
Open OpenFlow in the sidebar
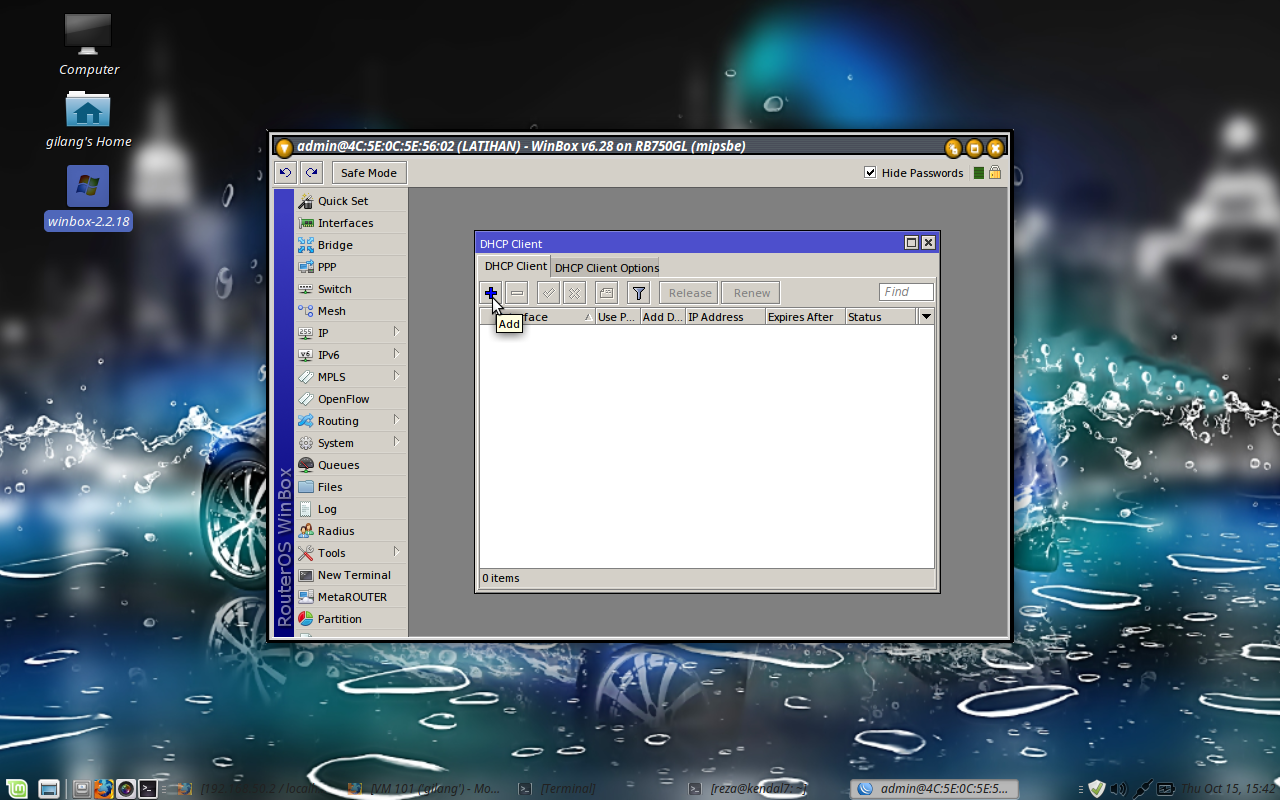(x=351, y=399)
